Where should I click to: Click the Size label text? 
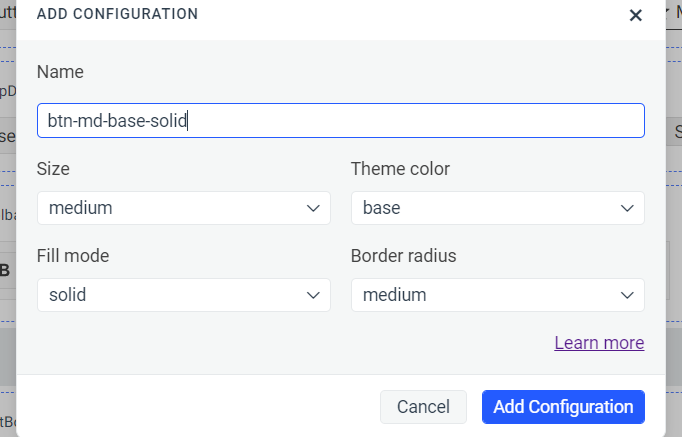click(x=53, y=169)
